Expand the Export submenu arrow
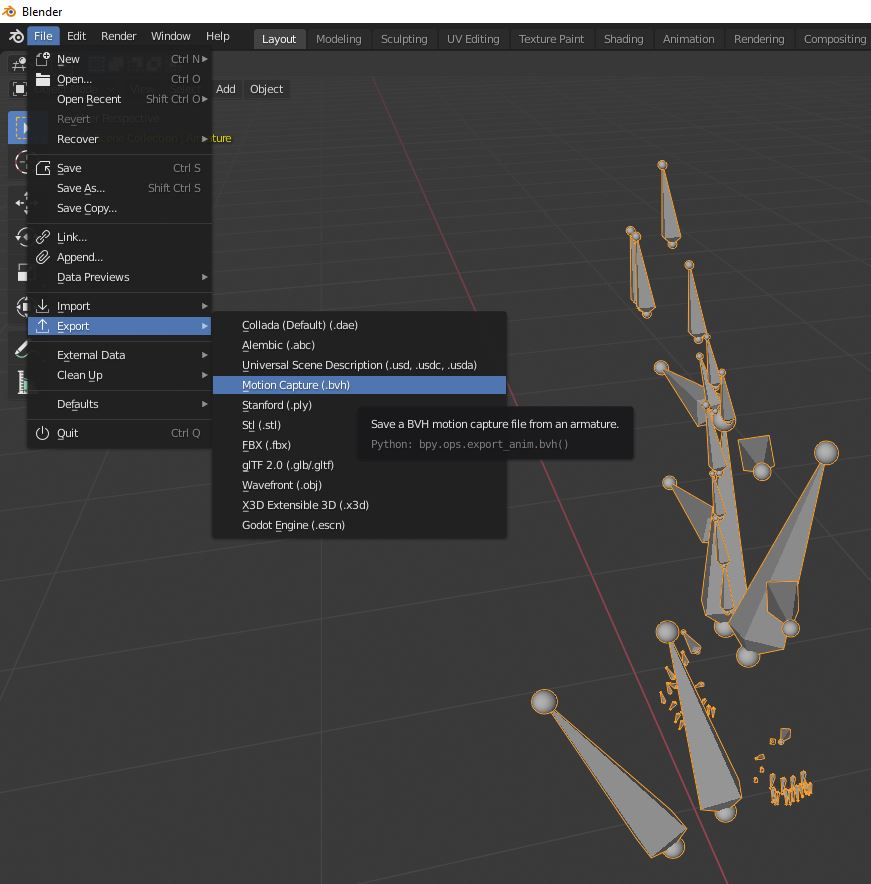This screenshot has height=884, width=871. 205,326
